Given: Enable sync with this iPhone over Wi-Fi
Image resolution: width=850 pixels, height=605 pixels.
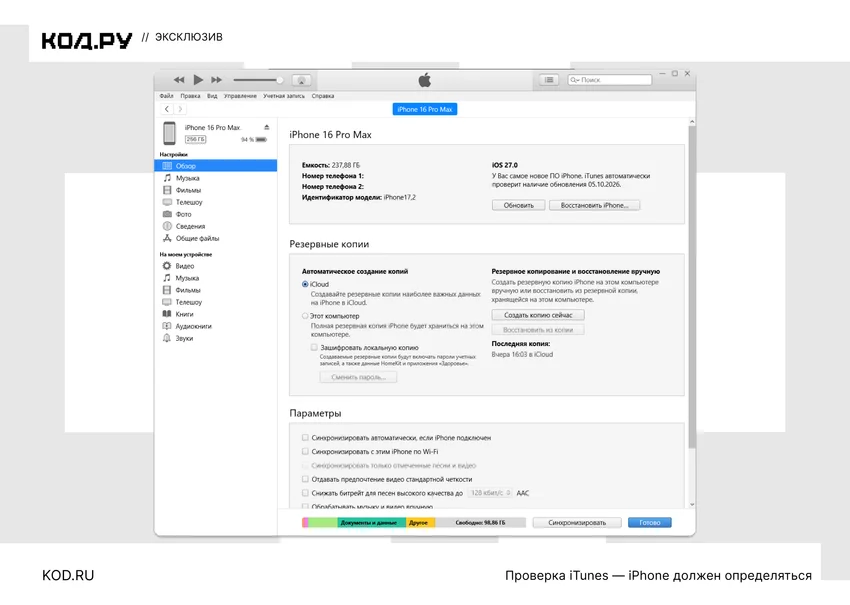Looking at the screenshot, I should coord(305,451).
